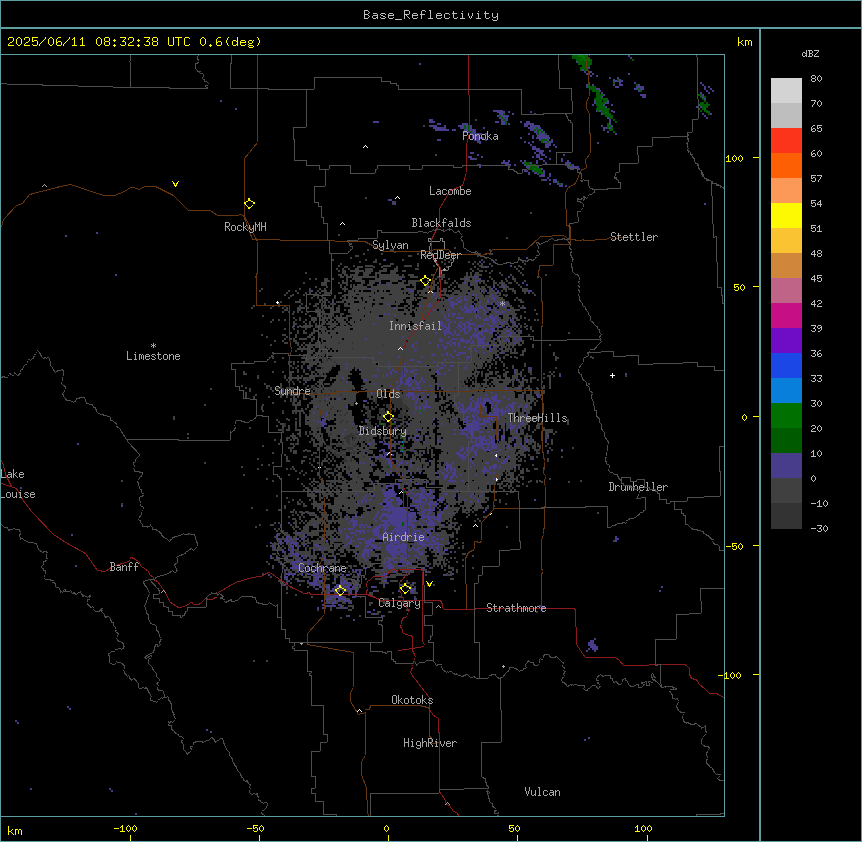The height and width of the screenshot is (842, 862).
Task: Select the orange 60 dBZ legend swatch
Action: (x=786, y=165)
